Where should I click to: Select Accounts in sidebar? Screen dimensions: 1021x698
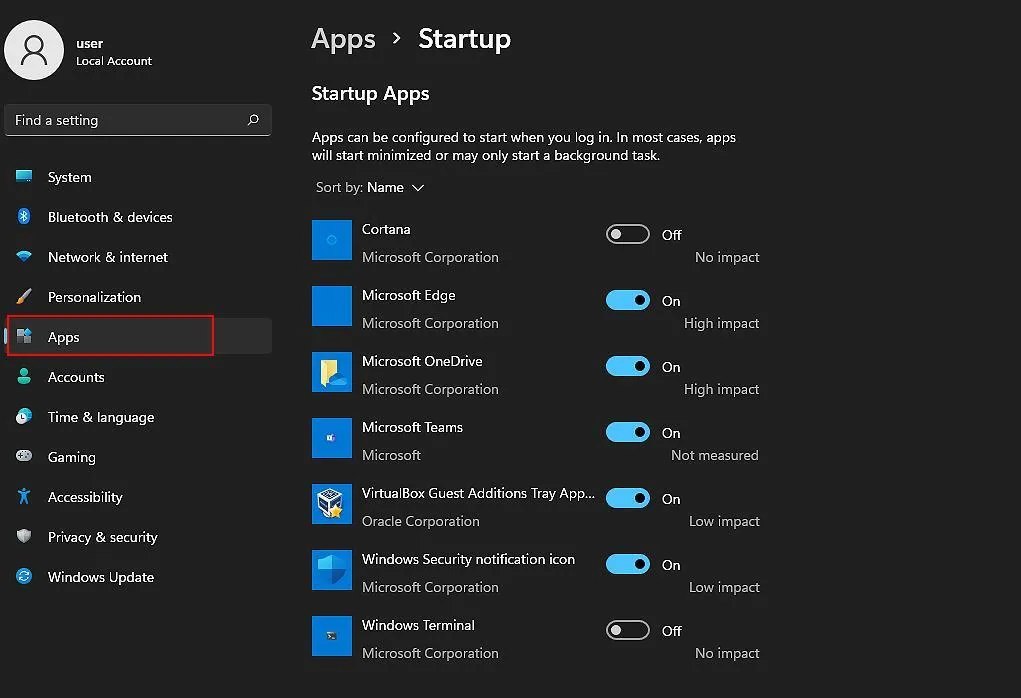click(138, 377)
